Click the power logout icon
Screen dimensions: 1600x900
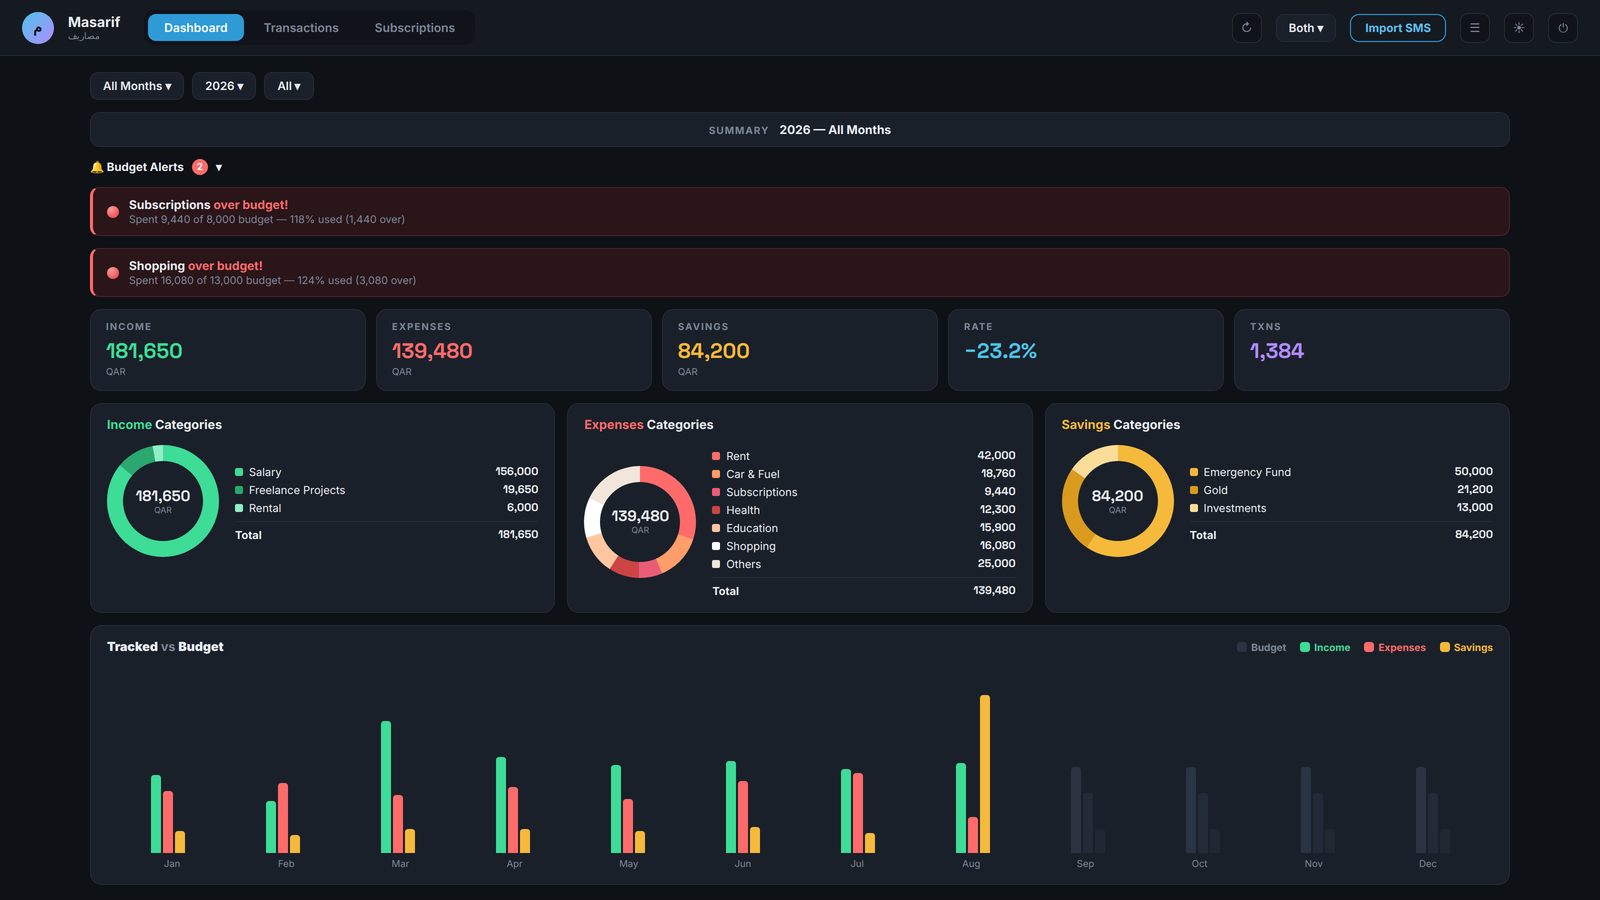(x=1562, y=28)
